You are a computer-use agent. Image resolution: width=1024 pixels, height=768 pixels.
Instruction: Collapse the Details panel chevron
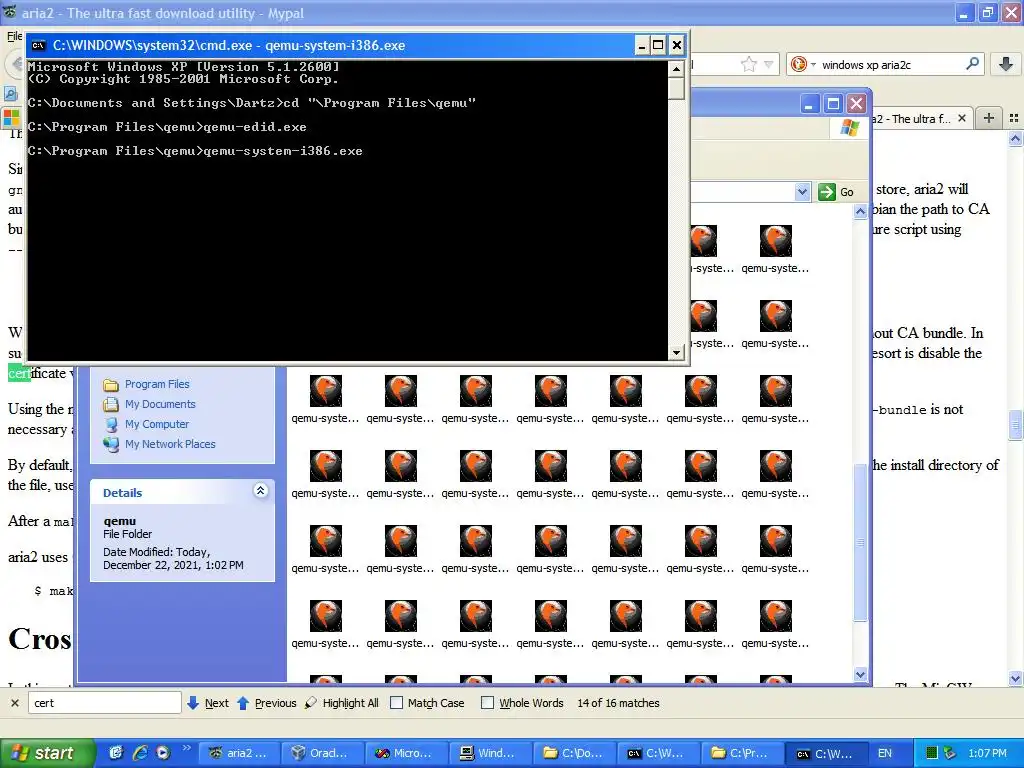pyautogui.click(x=260, y=491)
